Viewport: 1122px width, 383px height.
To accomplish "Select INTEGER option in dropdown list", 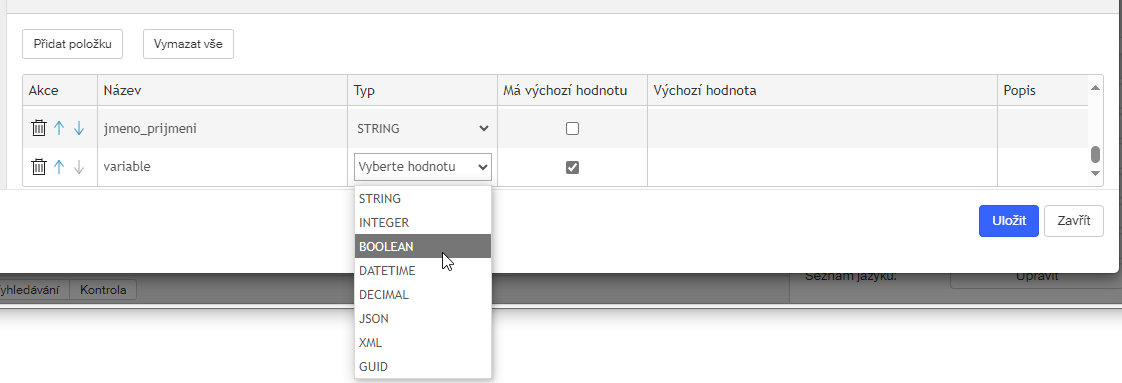I will click(x=423, y=223).
